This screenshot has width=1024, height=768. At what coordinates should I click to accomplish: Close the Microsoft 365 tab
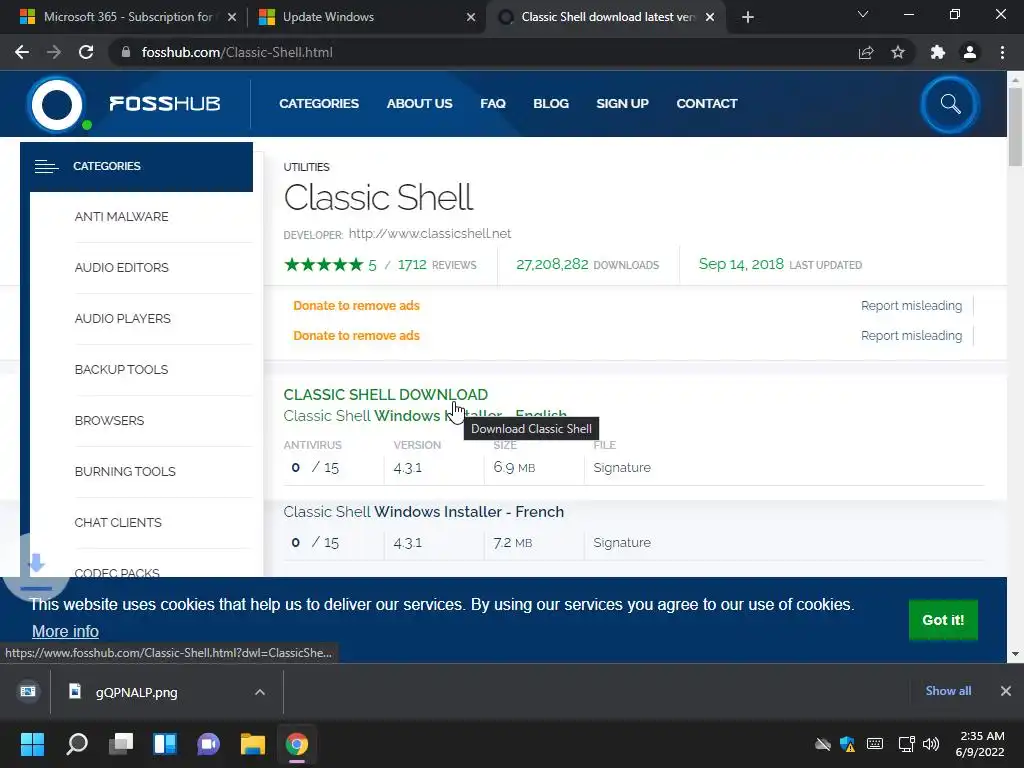pyautogui.click(x=232, y=17)
